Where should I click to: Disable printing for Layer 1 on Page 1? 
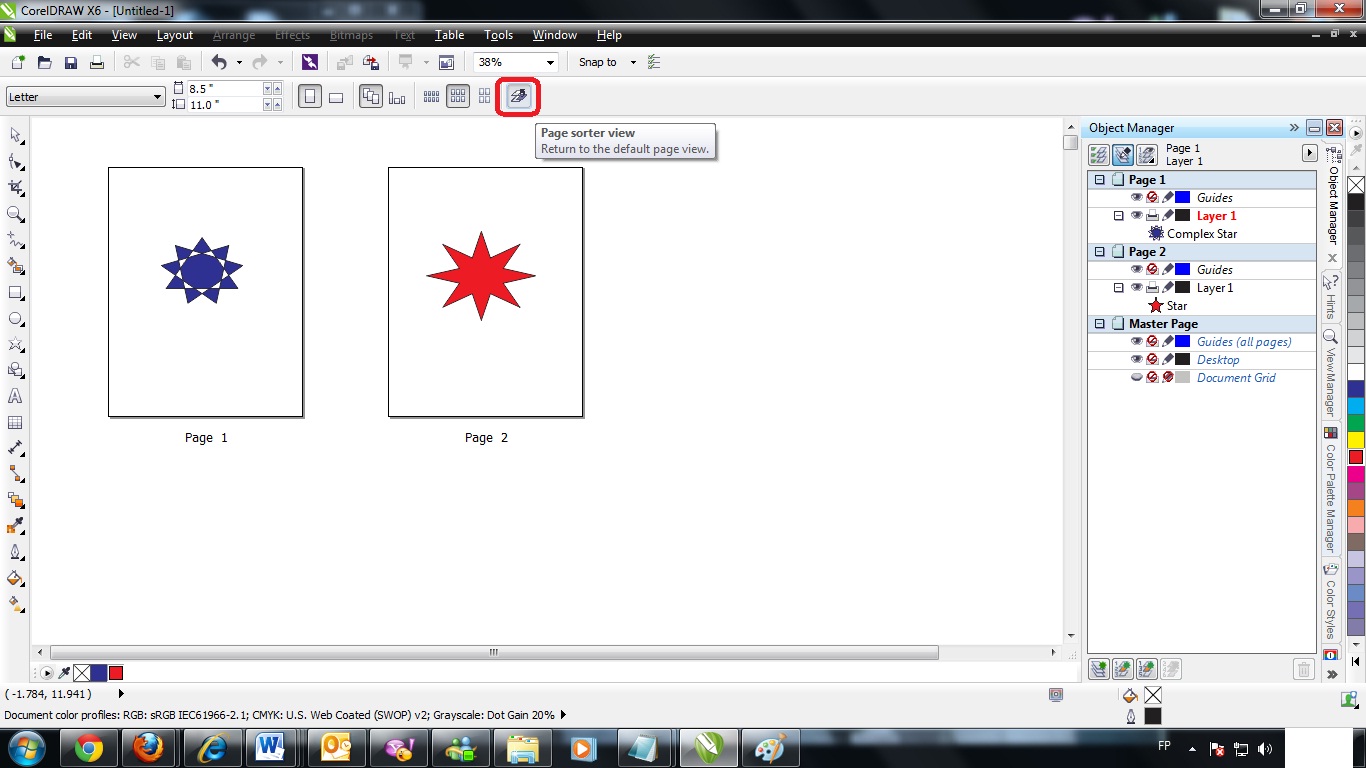tap(1151, 215)
